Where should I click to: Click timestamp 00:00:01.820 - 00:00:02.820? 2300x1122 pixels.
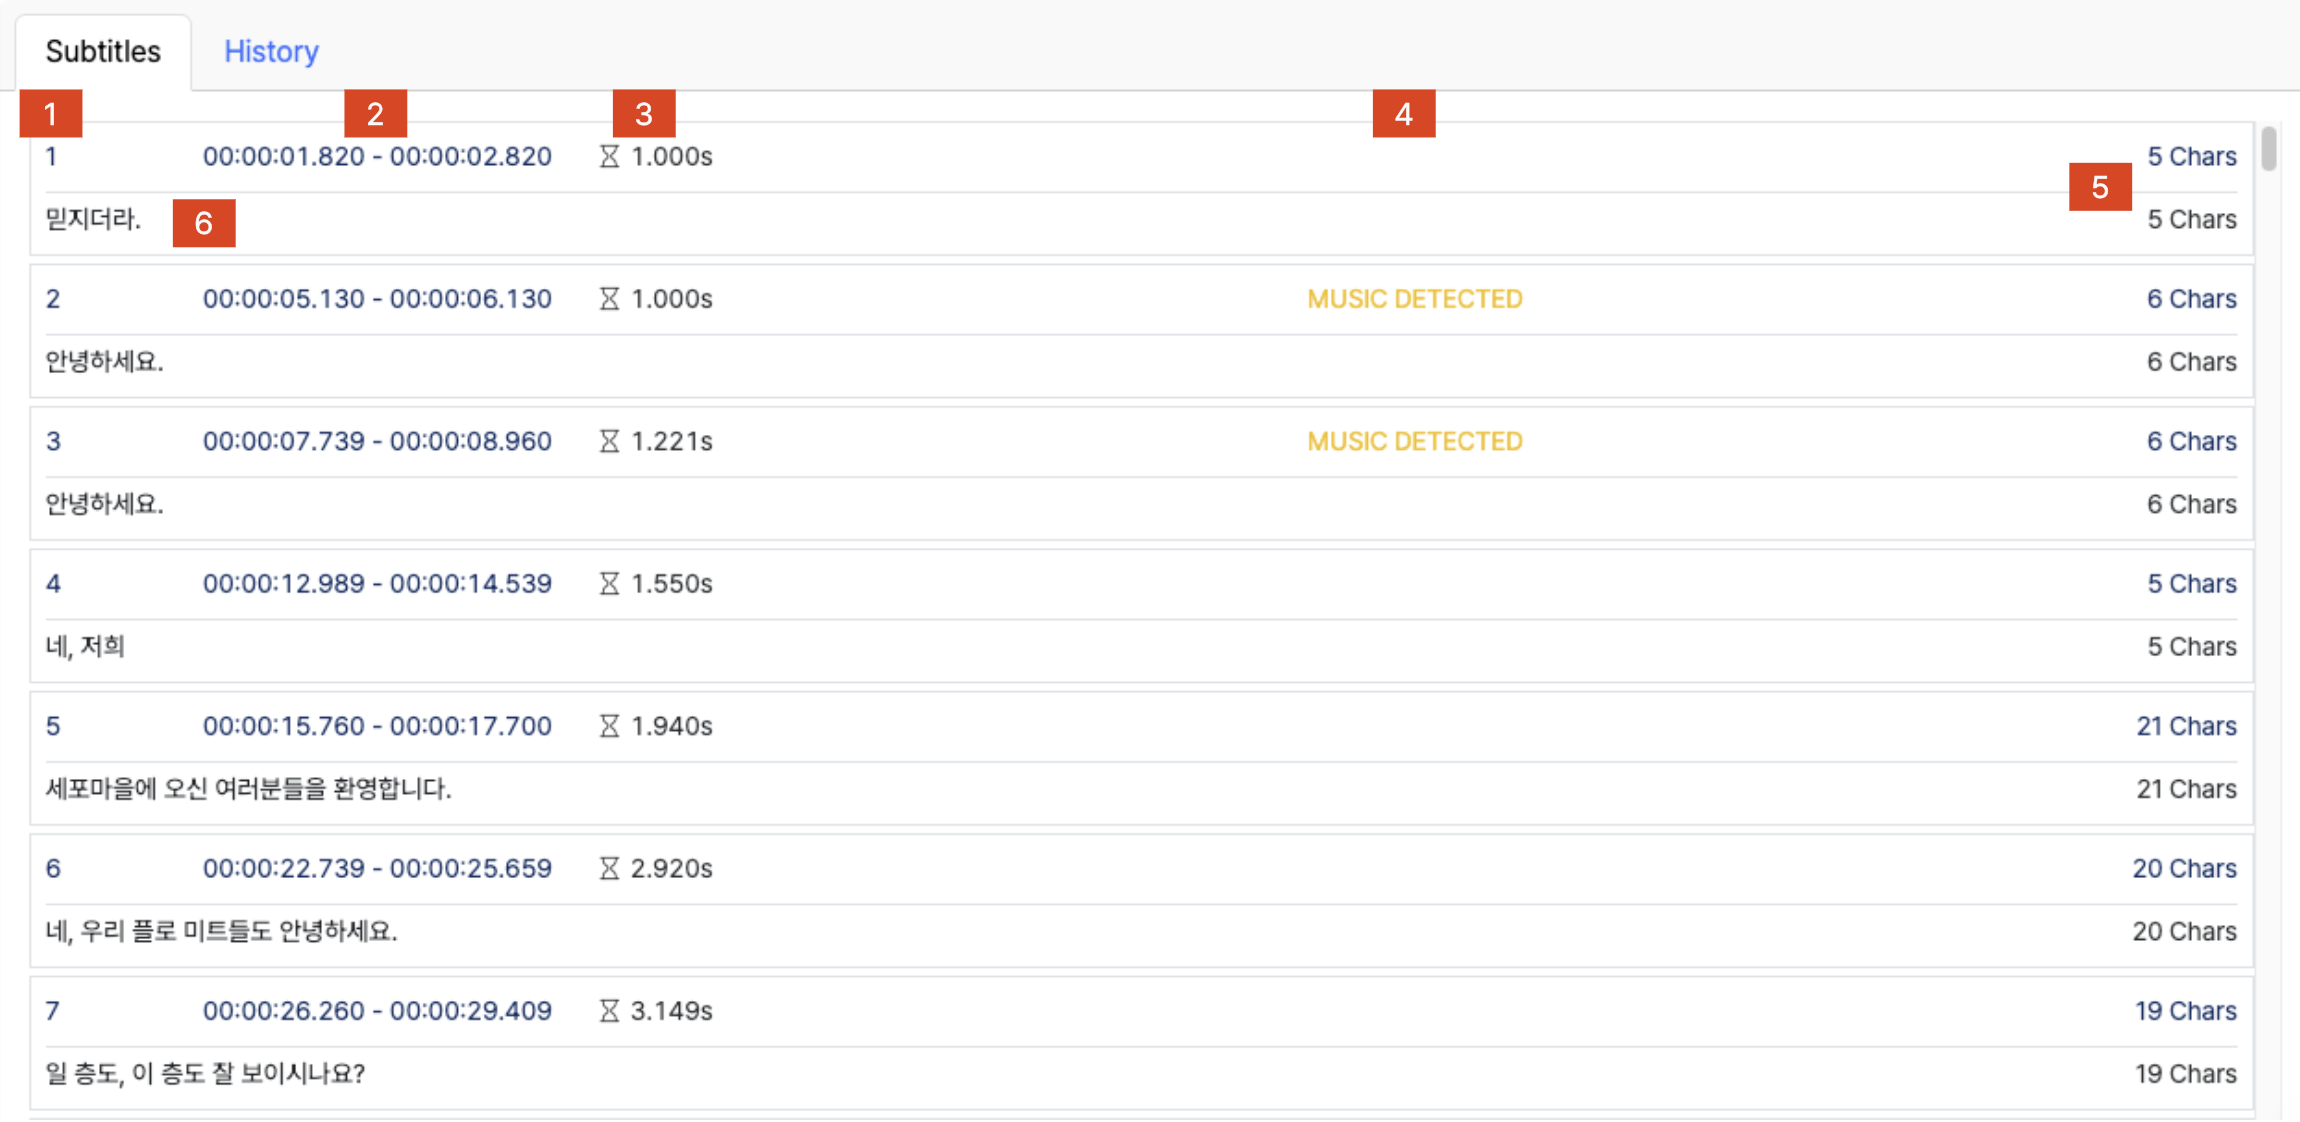[x=377, y=157]
